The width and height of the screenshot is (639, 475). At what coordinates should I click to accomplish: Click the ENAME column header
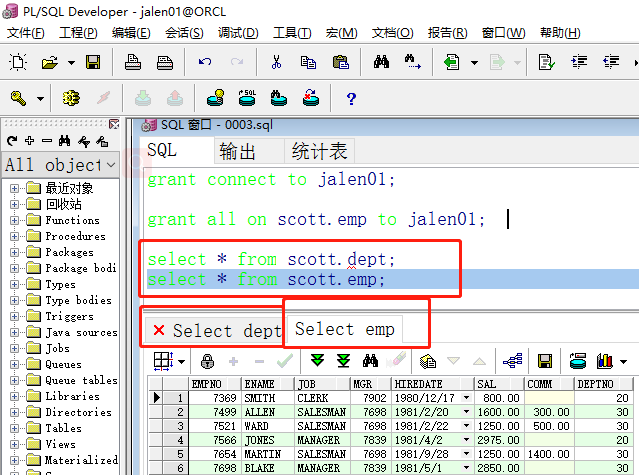click(267, 384)
